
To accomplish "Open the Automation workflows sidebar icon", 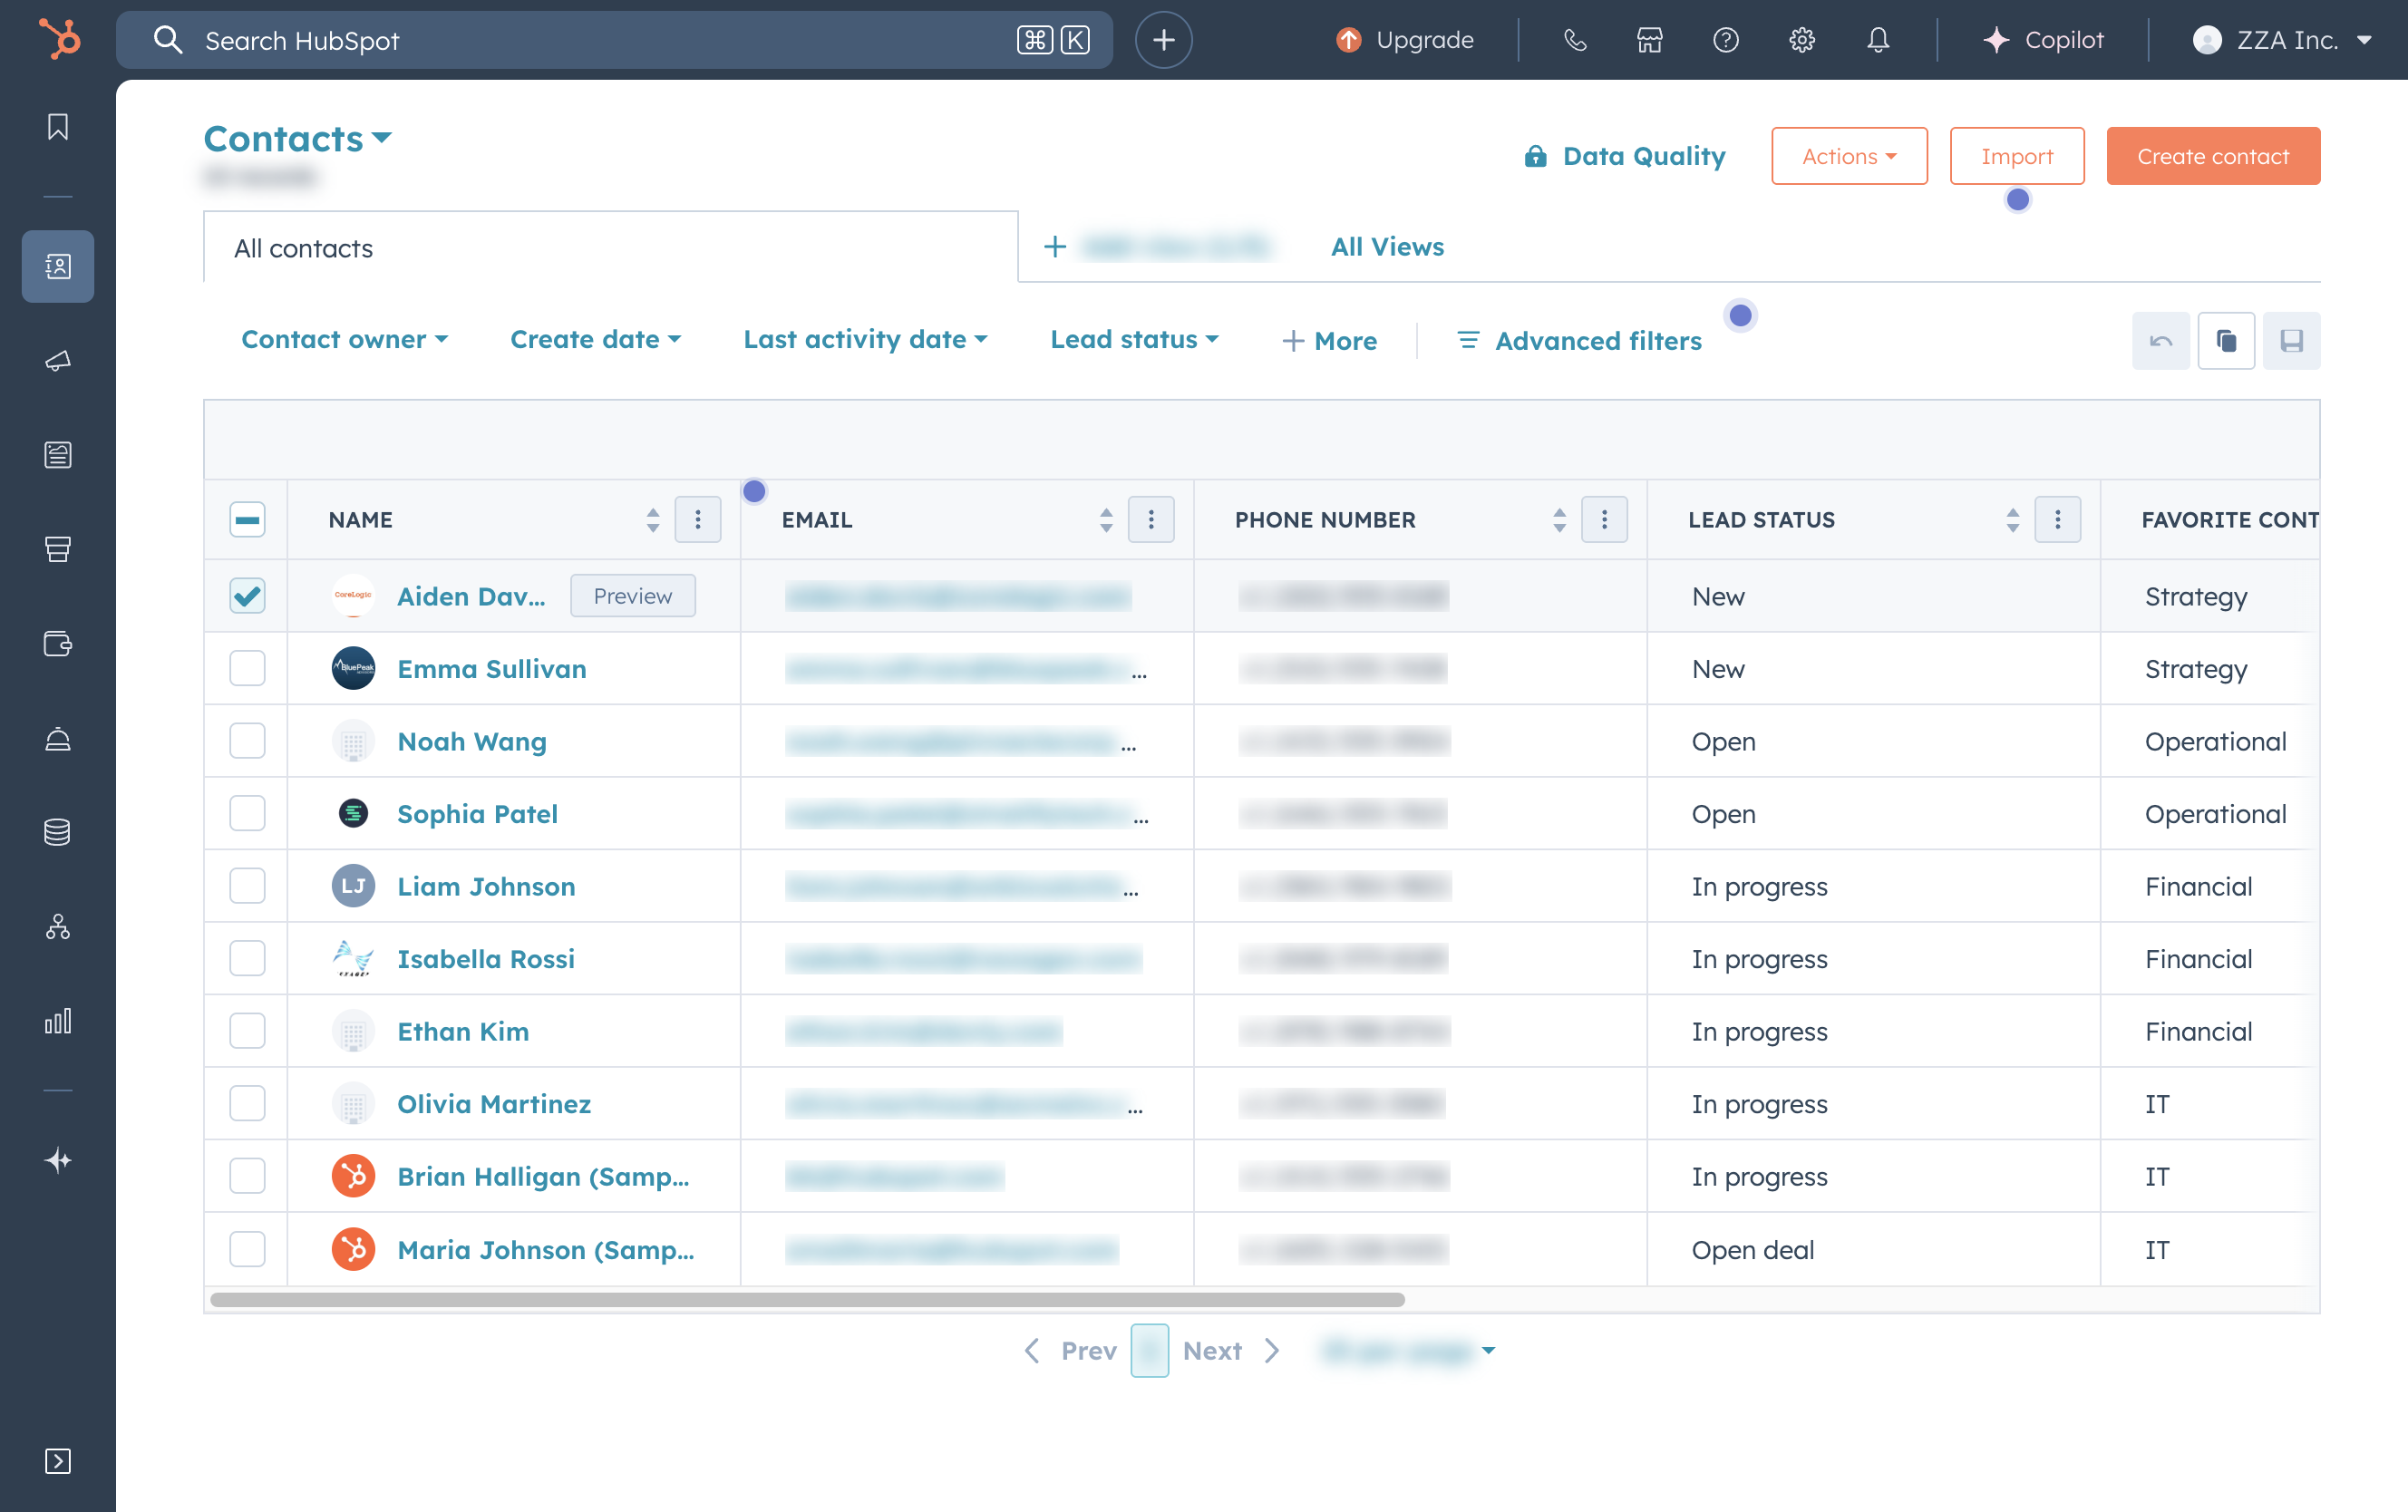I will [x=58, y=927].
